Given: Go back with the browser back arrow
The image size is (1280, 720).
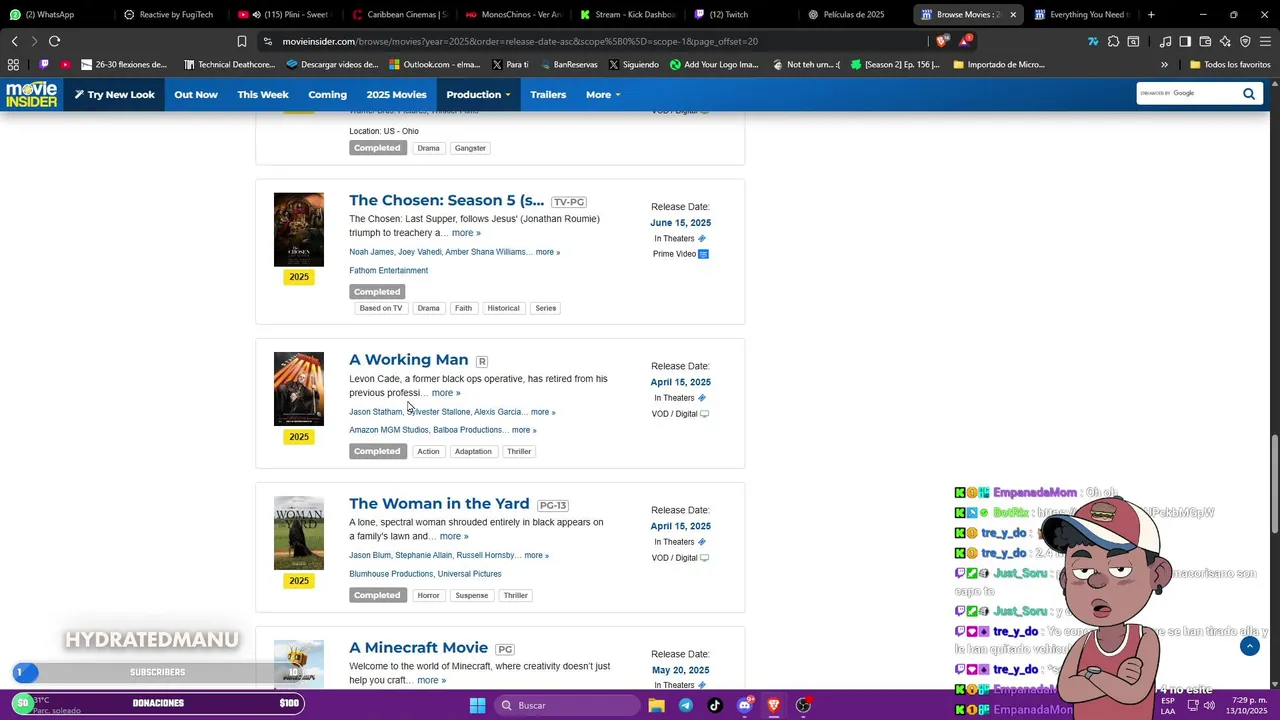Looking at the screenshot, I should click(x=14, y=41).
